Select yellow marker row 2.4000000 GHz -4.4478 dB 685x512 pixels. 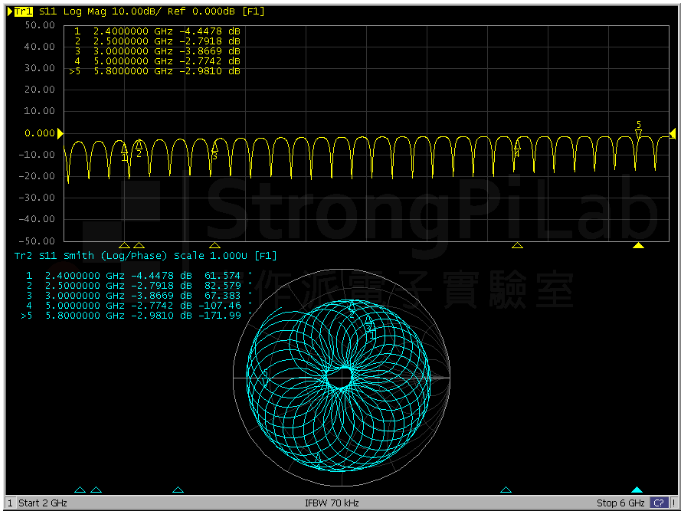157,31
